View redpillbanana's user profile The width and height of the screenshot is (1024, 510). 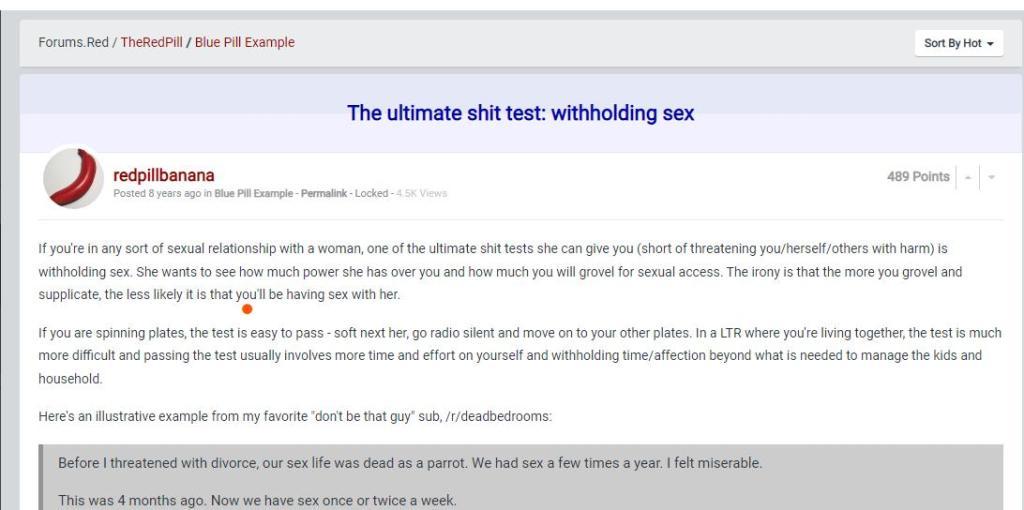[164, 176]
